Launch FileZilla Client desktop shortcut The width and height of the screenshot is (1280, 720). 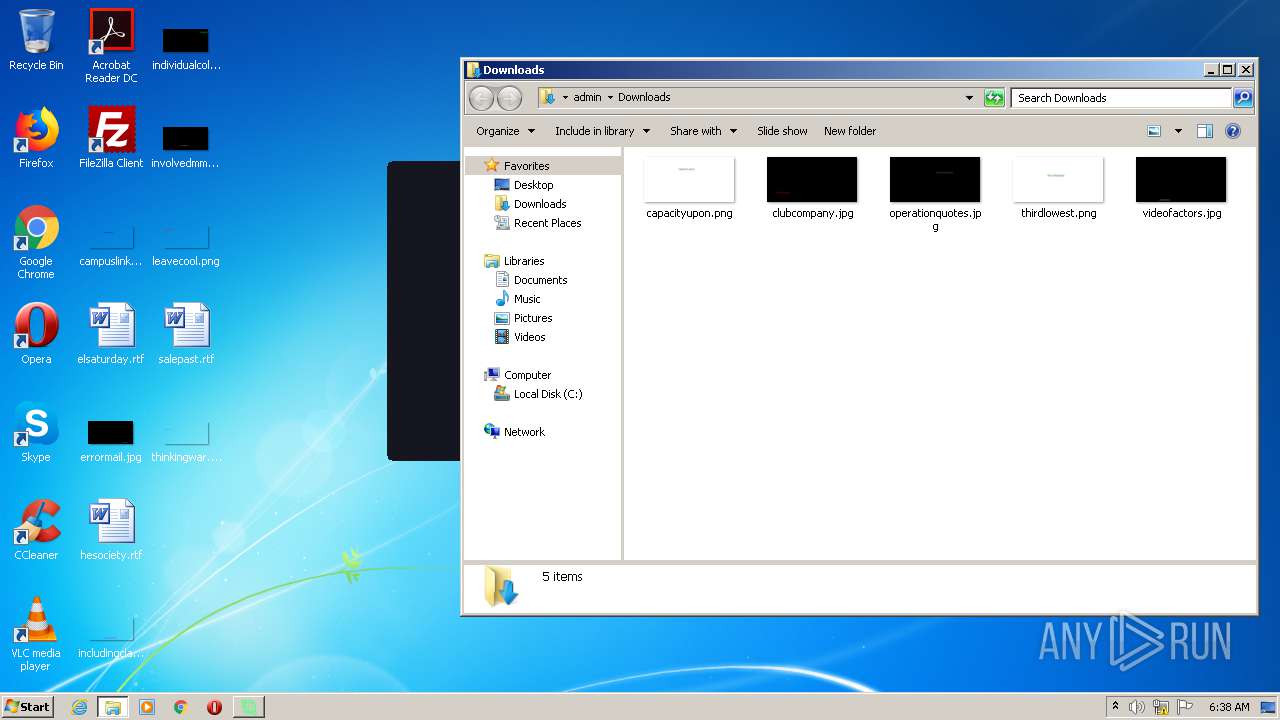[111, 138]
